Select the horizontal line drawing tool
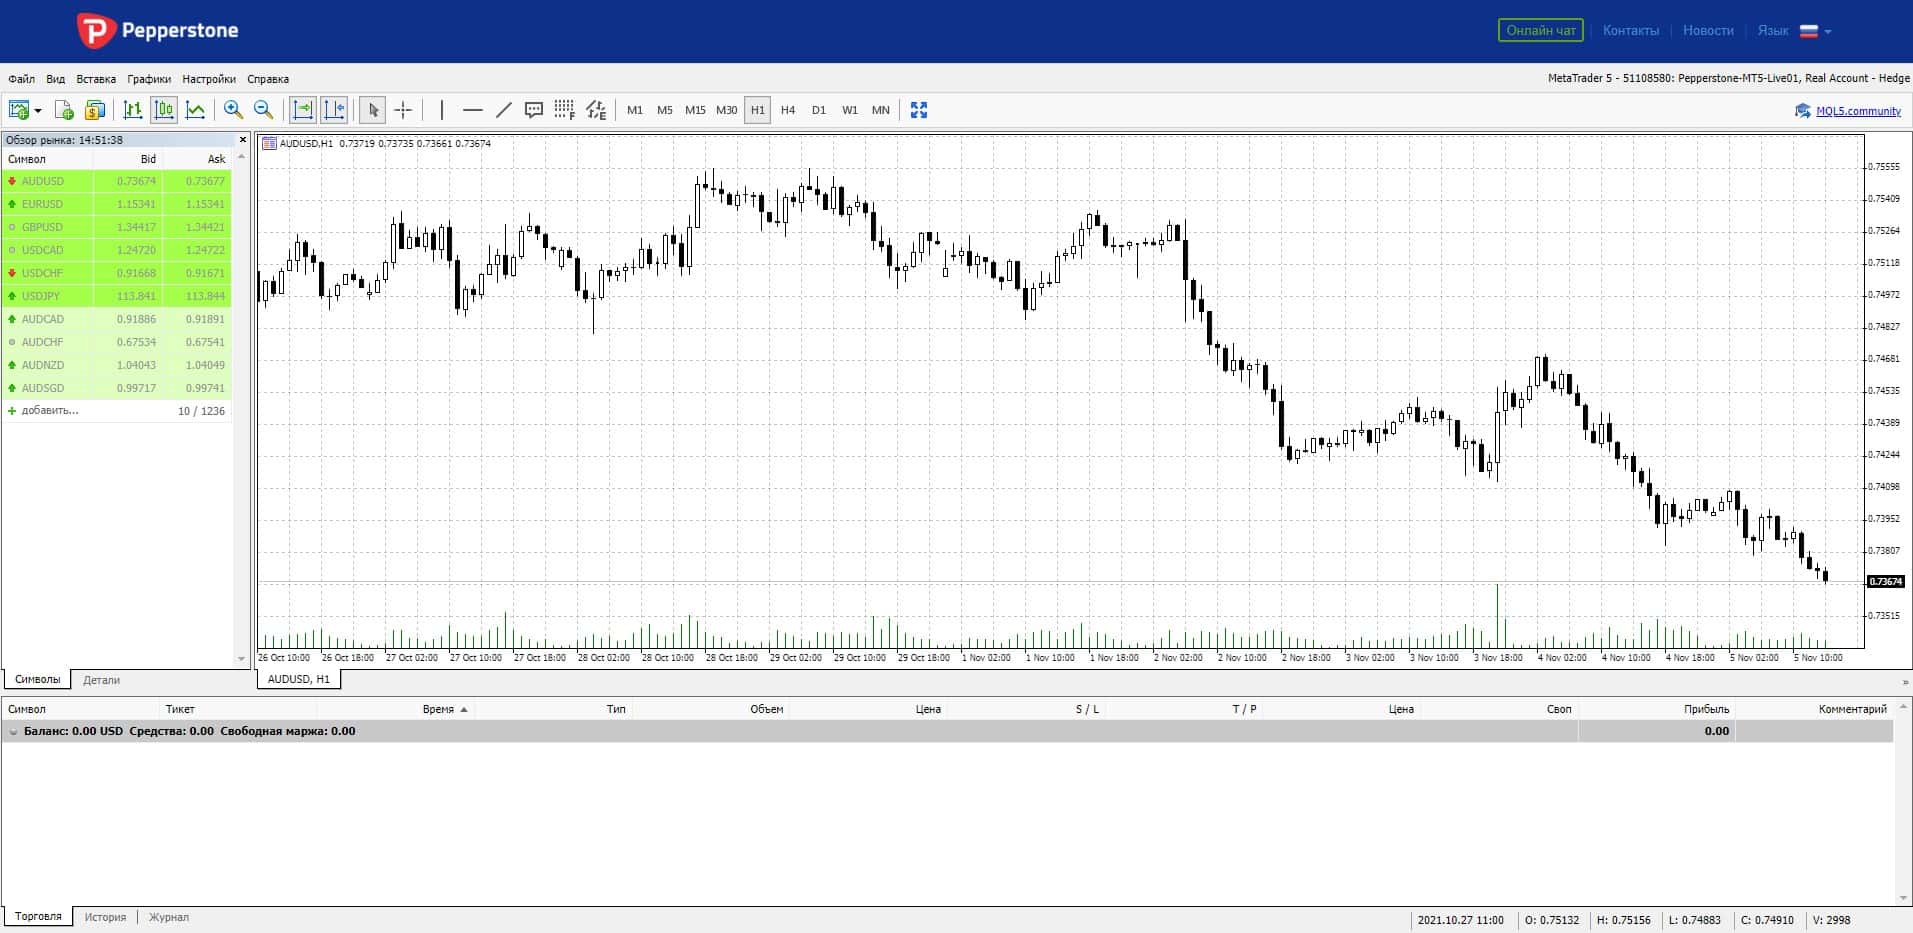The image size is (1913, 933). (473, 110)
